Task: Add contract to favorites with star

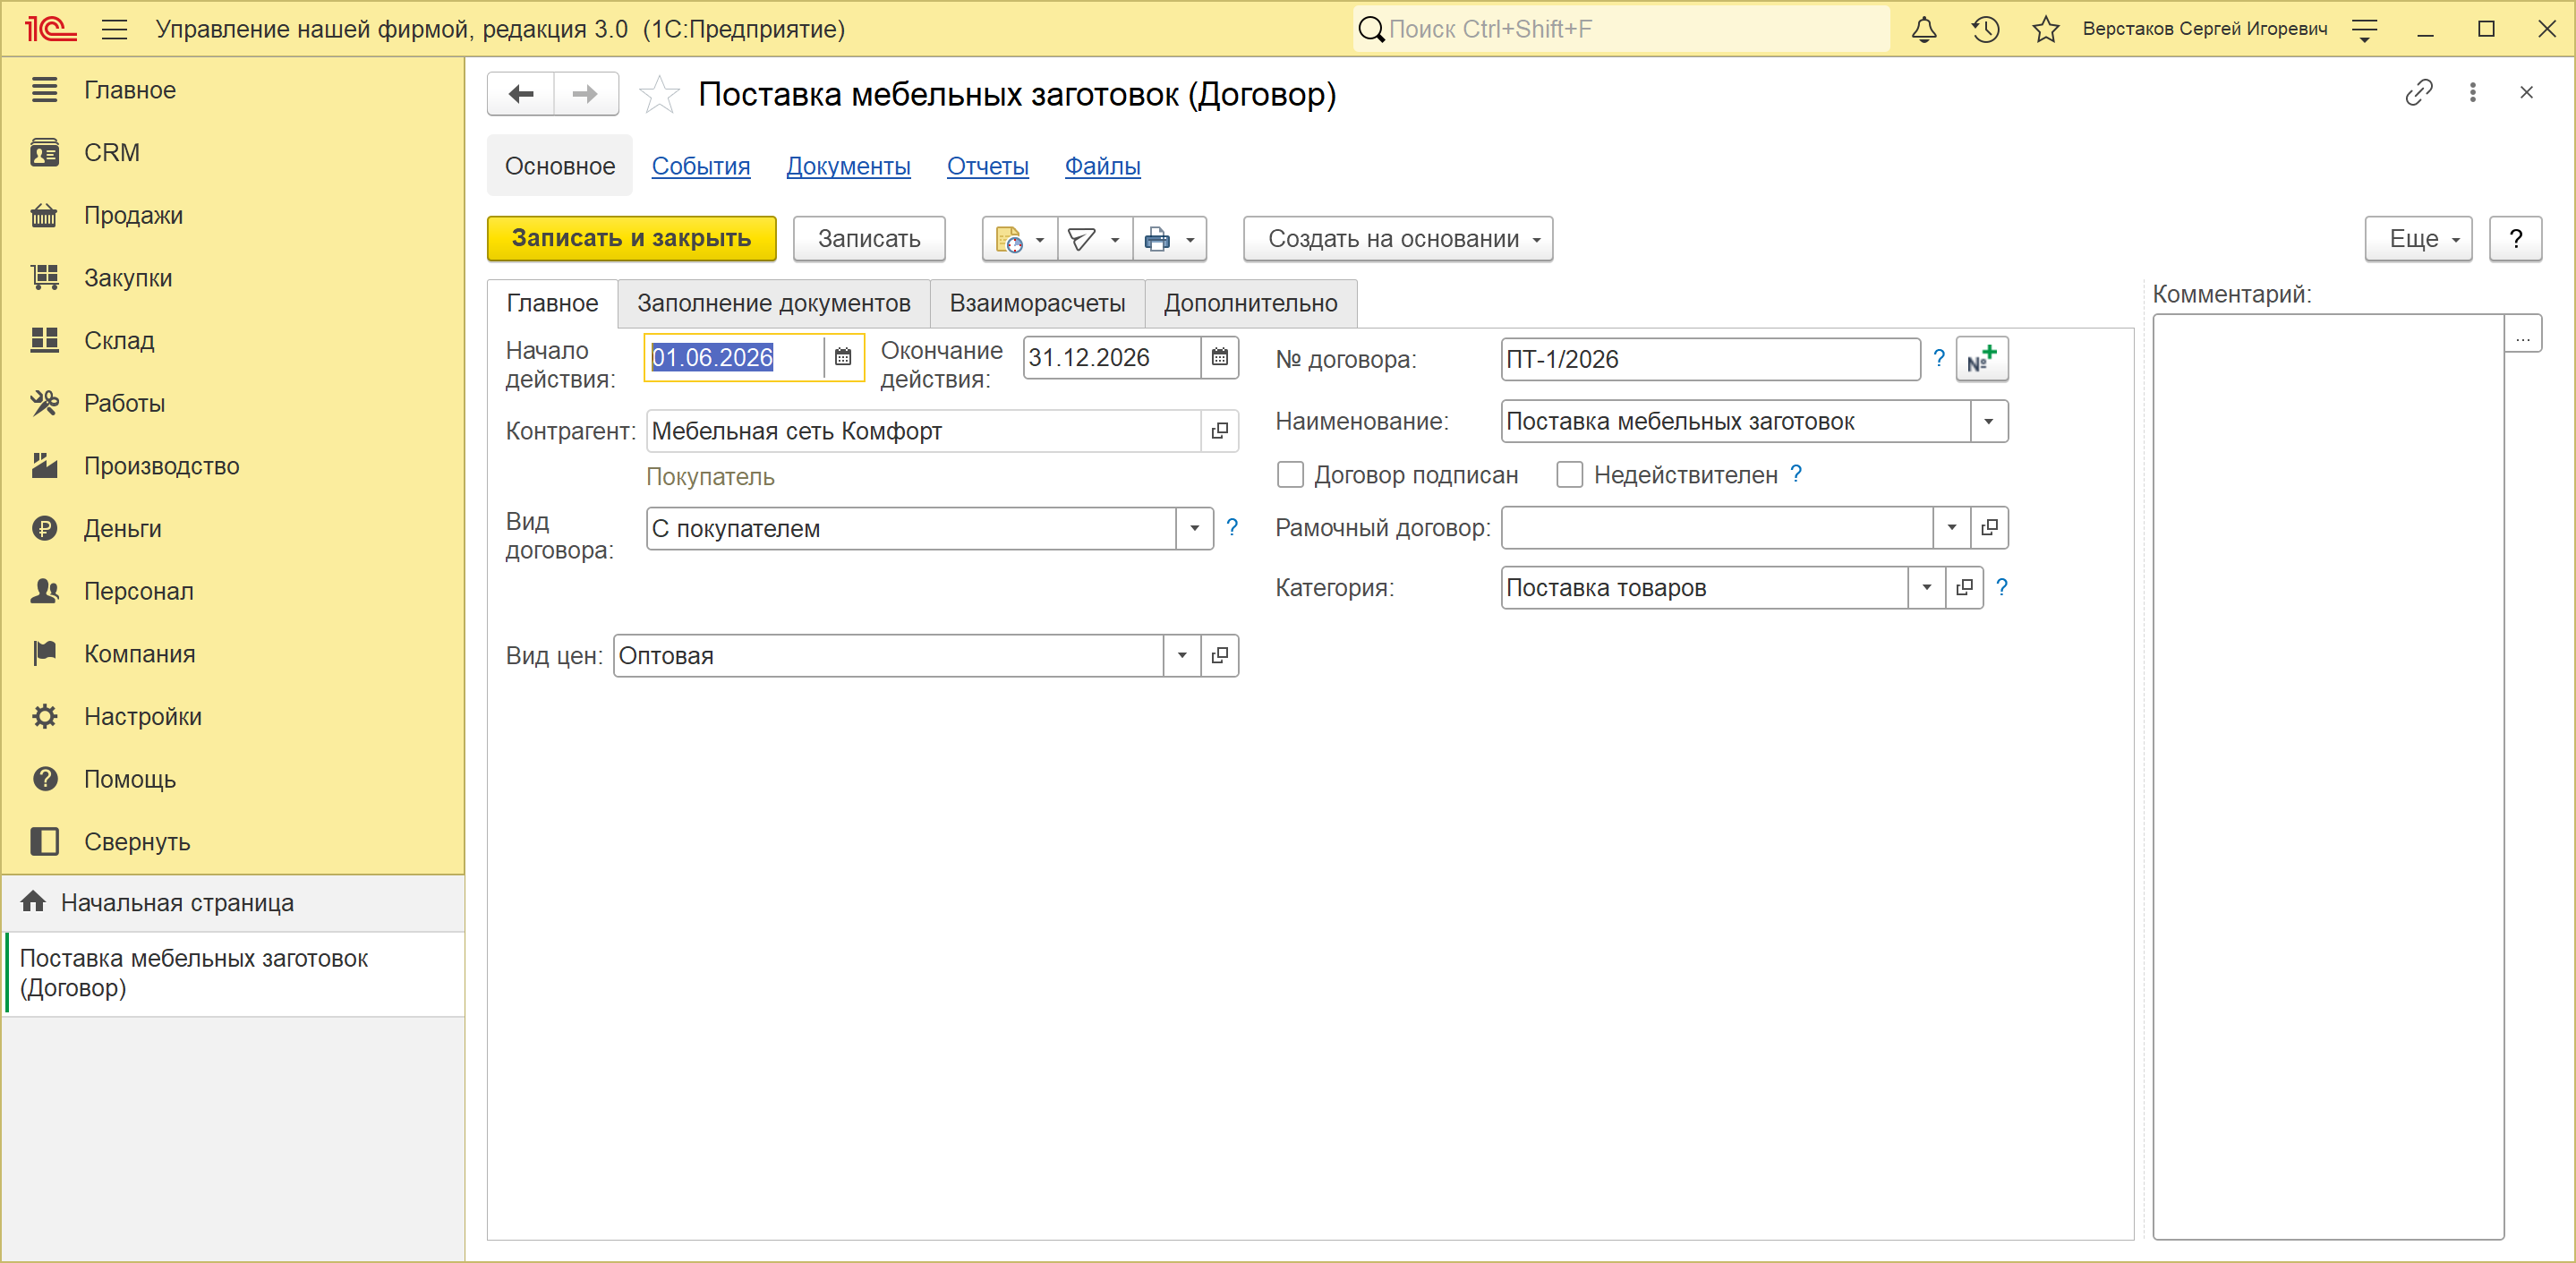Action: tap(659, 95)
